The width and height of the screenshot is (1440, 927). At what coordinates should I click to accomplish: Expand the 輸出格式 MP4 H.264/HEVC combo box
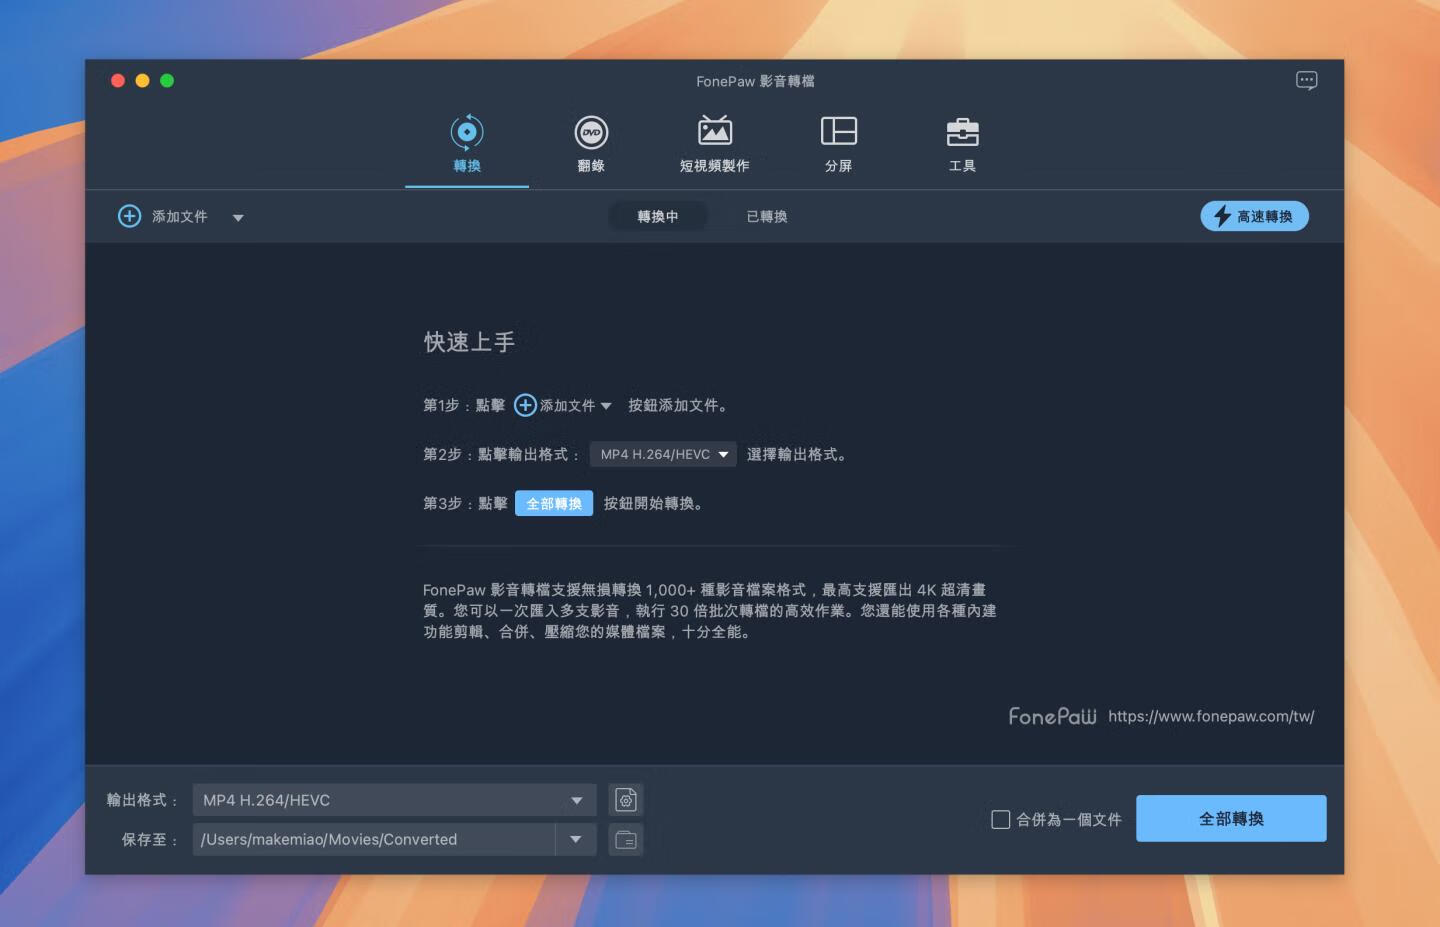pyautogui.click(x=394, y=800)
